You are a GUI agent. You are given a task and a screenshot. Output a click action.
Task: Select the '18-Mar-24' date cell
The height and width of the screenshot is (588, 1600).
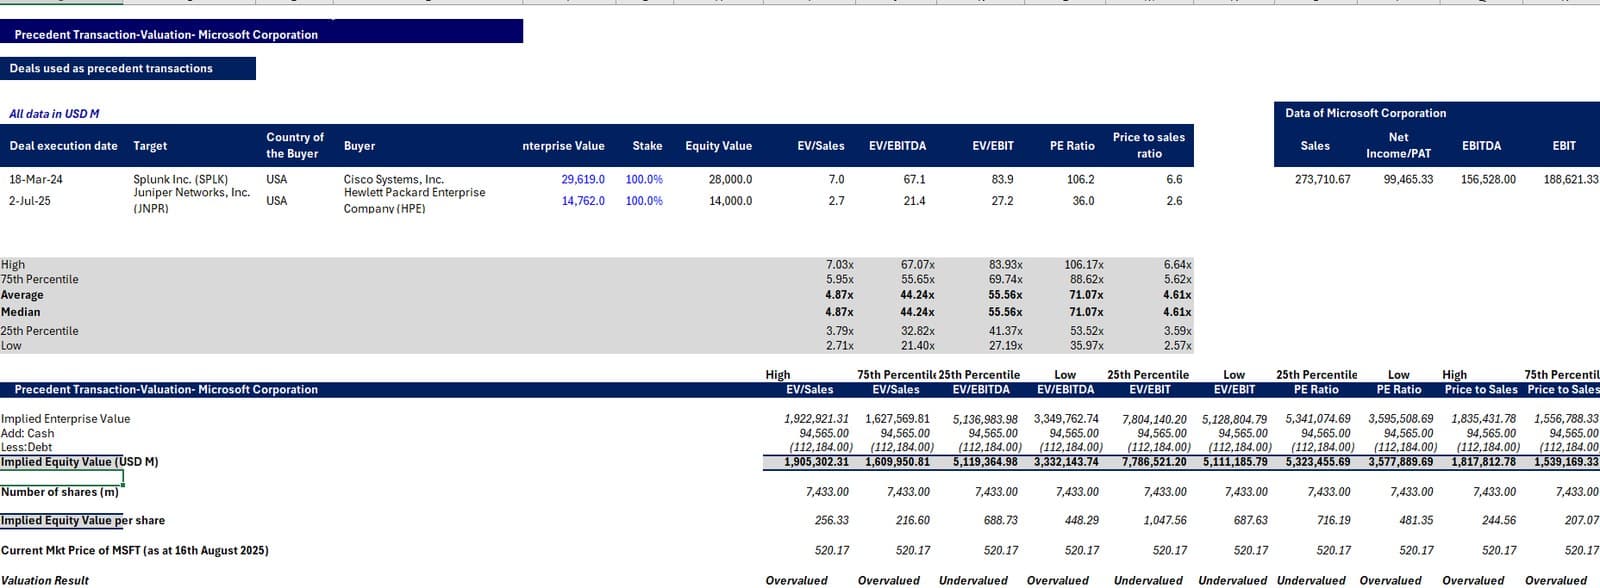tap(36, 180)
